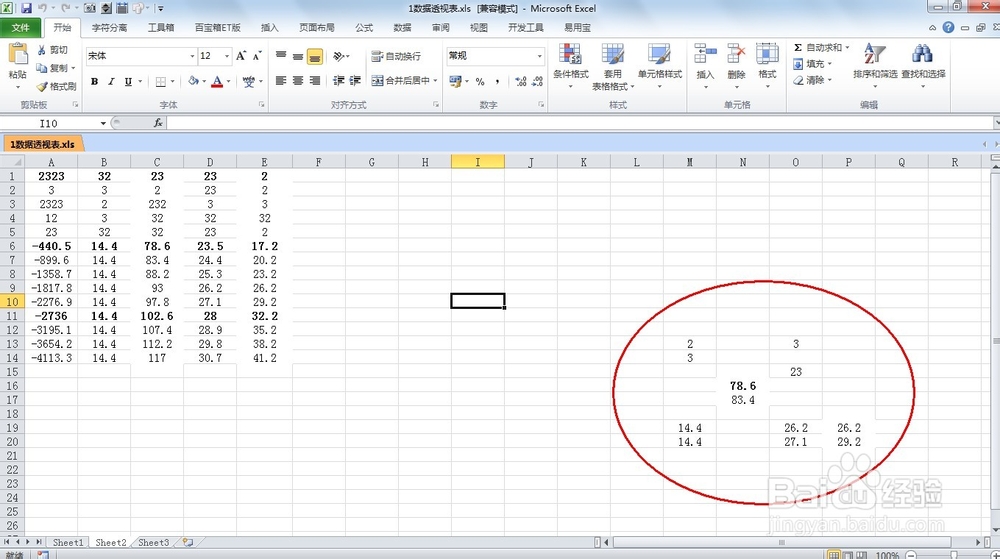Screen dimensions: 1000x559
Task: Toggle Wrap Text (自动换行)
Action: 396,56
